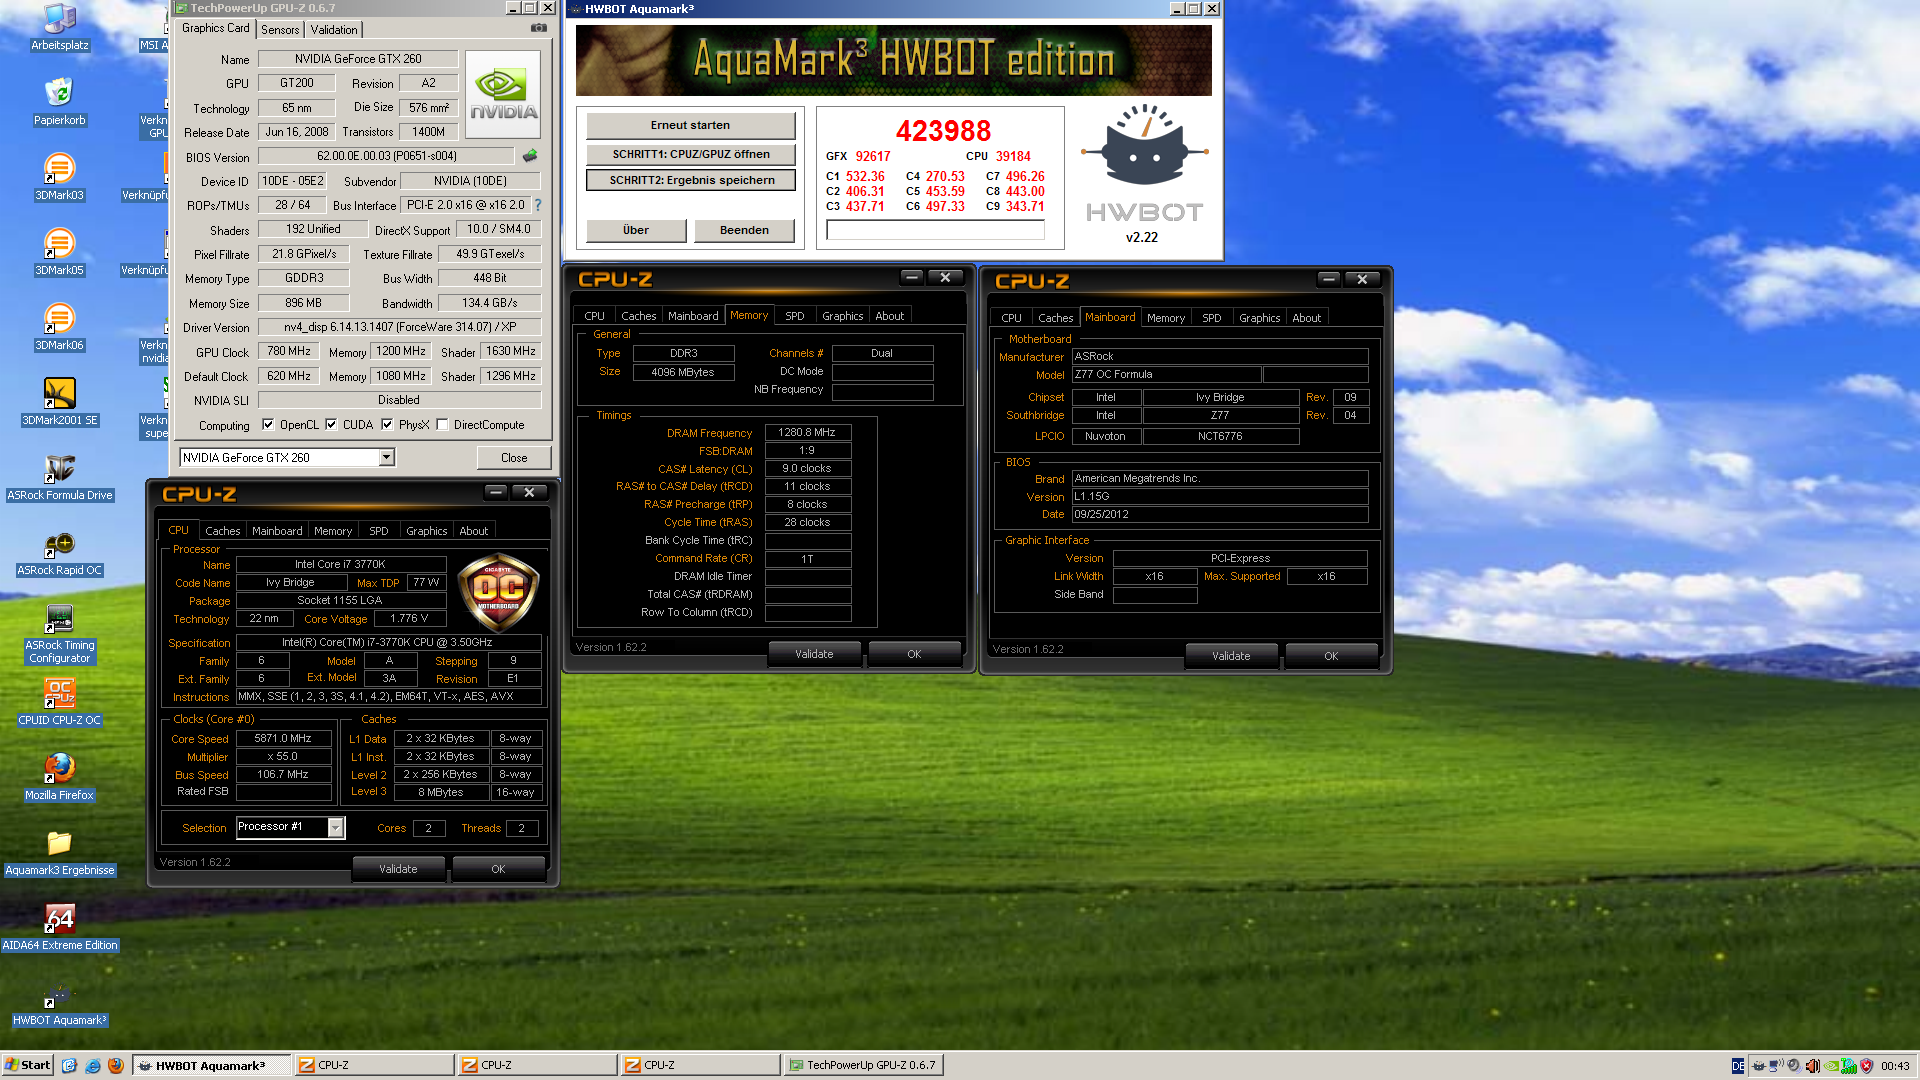The image size is (1920, 1080).
Task: Click the taskbar clock 00:43
Action: coord(1895,1066)
